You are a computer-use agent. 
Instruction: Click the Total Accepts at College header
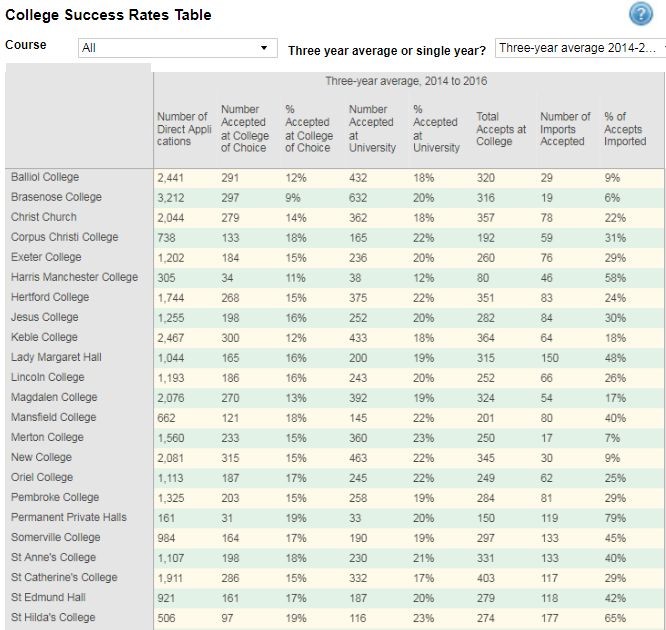tap(501, 129)
